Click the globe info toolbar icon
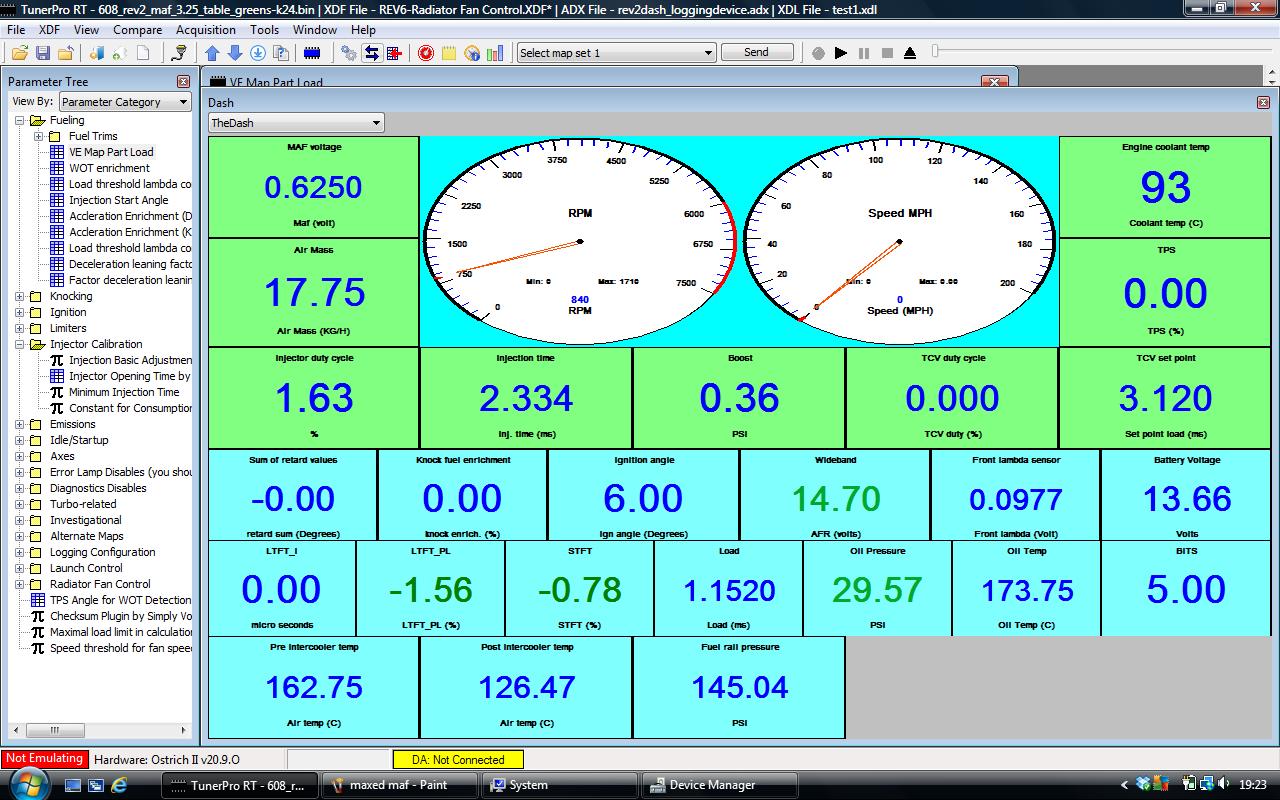 (472, 53)
